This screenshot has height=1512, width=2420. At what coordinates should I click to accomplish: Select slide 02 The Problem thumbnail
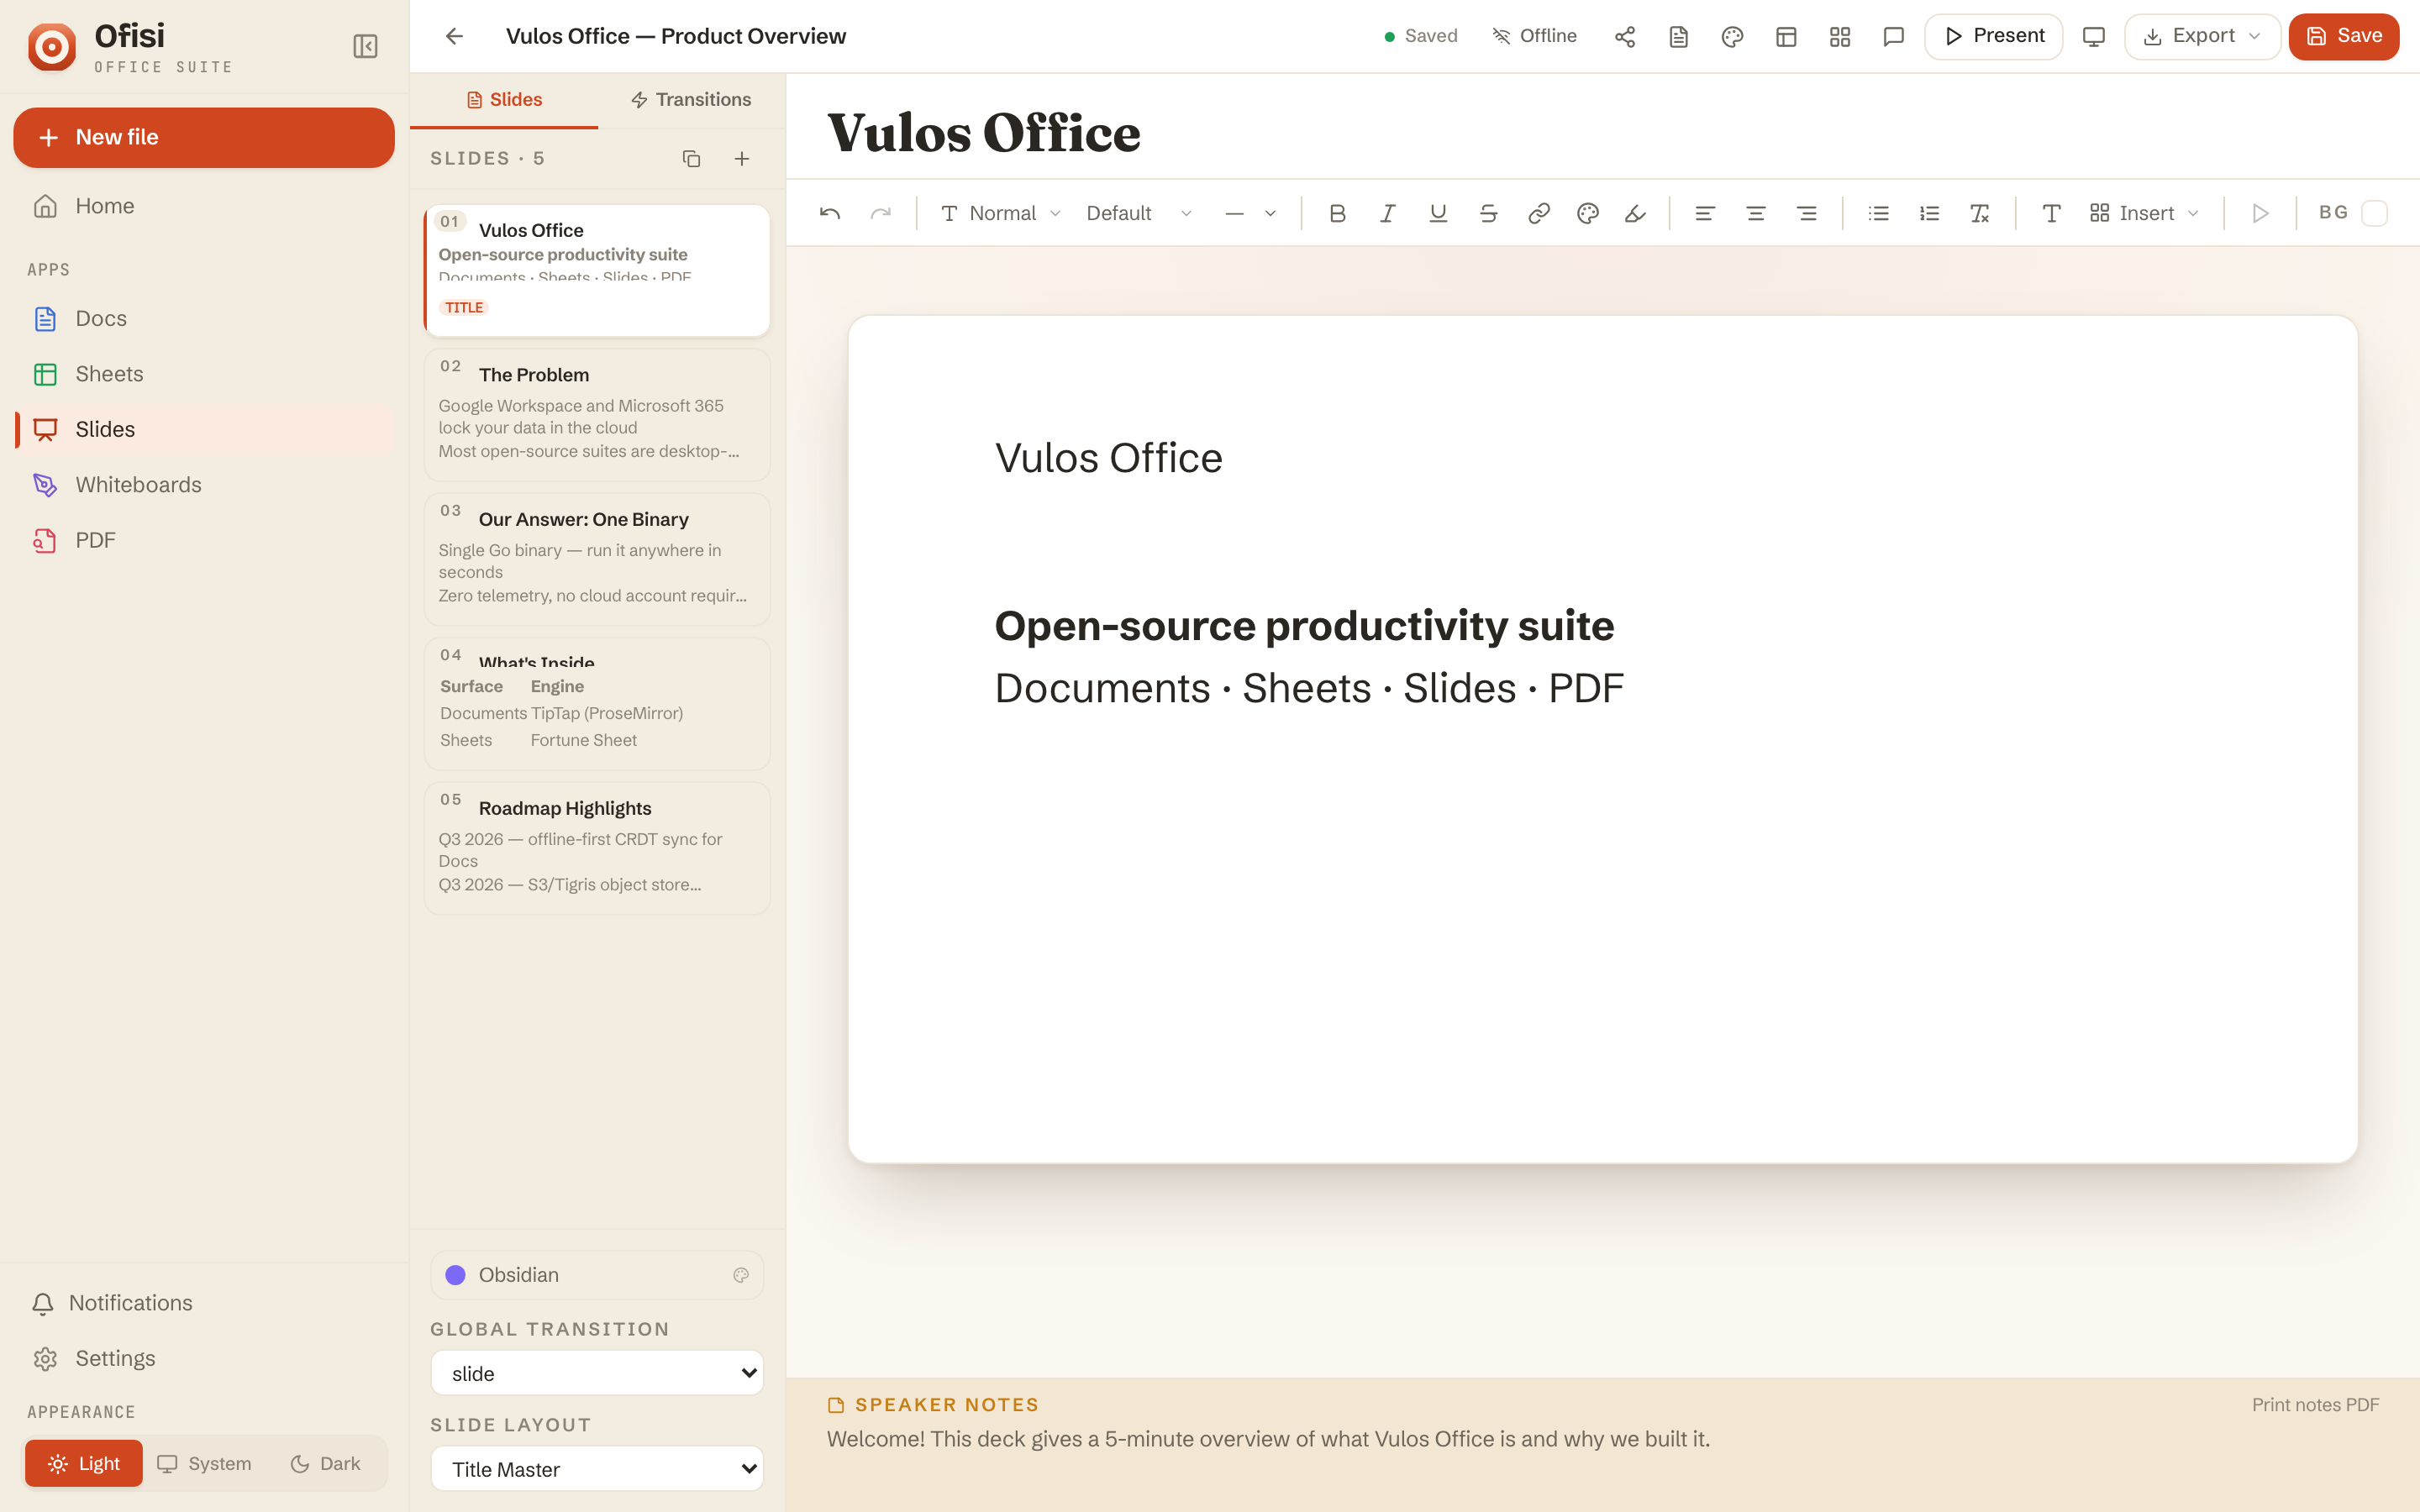[597, 414]
